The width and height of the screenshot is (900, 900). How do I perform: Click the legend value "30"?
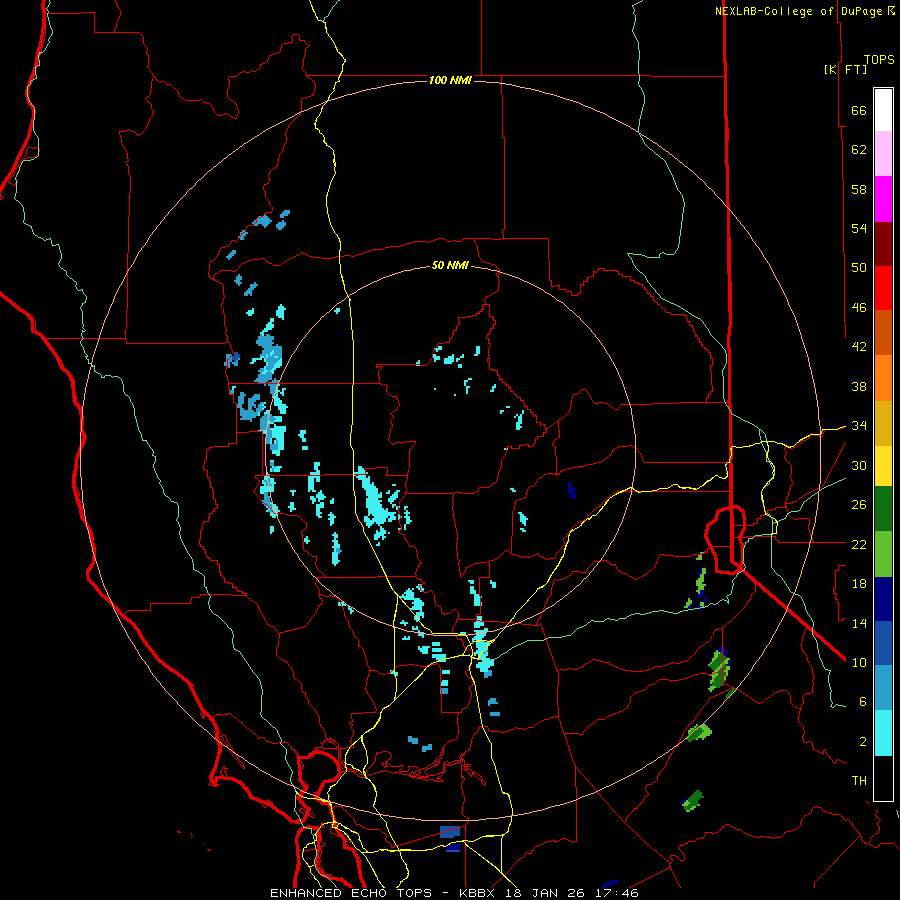859,465
